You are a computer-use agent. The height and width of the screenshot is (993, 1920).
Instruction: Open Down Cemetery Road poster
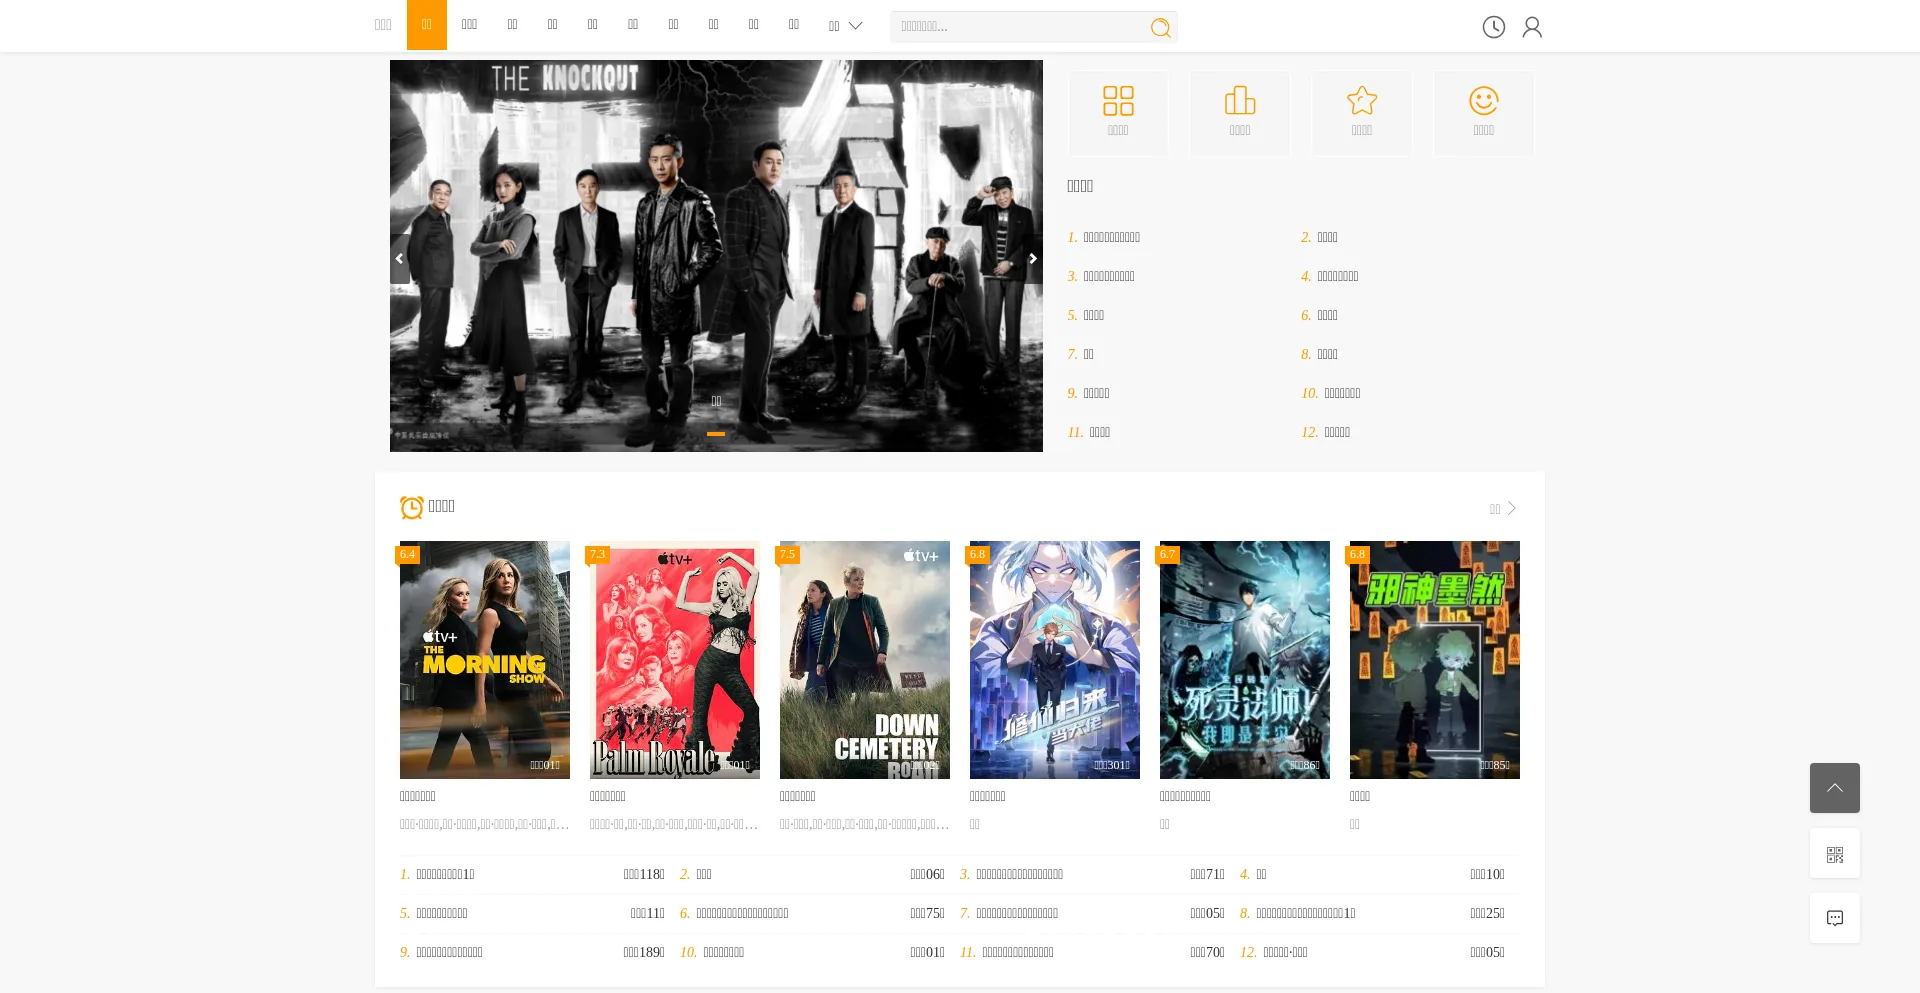pyautogui.click(x=865, y=660)
